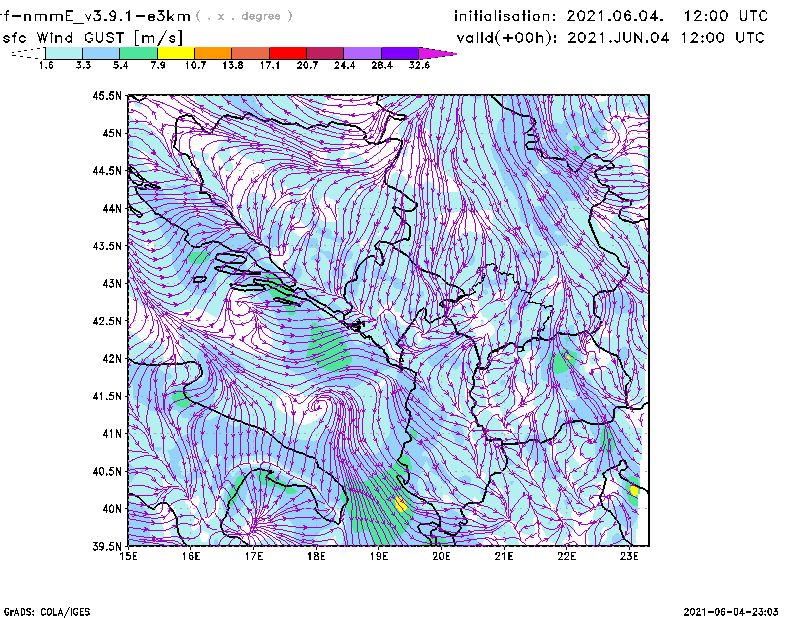Viewport: 800px width, 618px height.
Task: Click the '42.5N' latitude label
Action: [107, 321]
